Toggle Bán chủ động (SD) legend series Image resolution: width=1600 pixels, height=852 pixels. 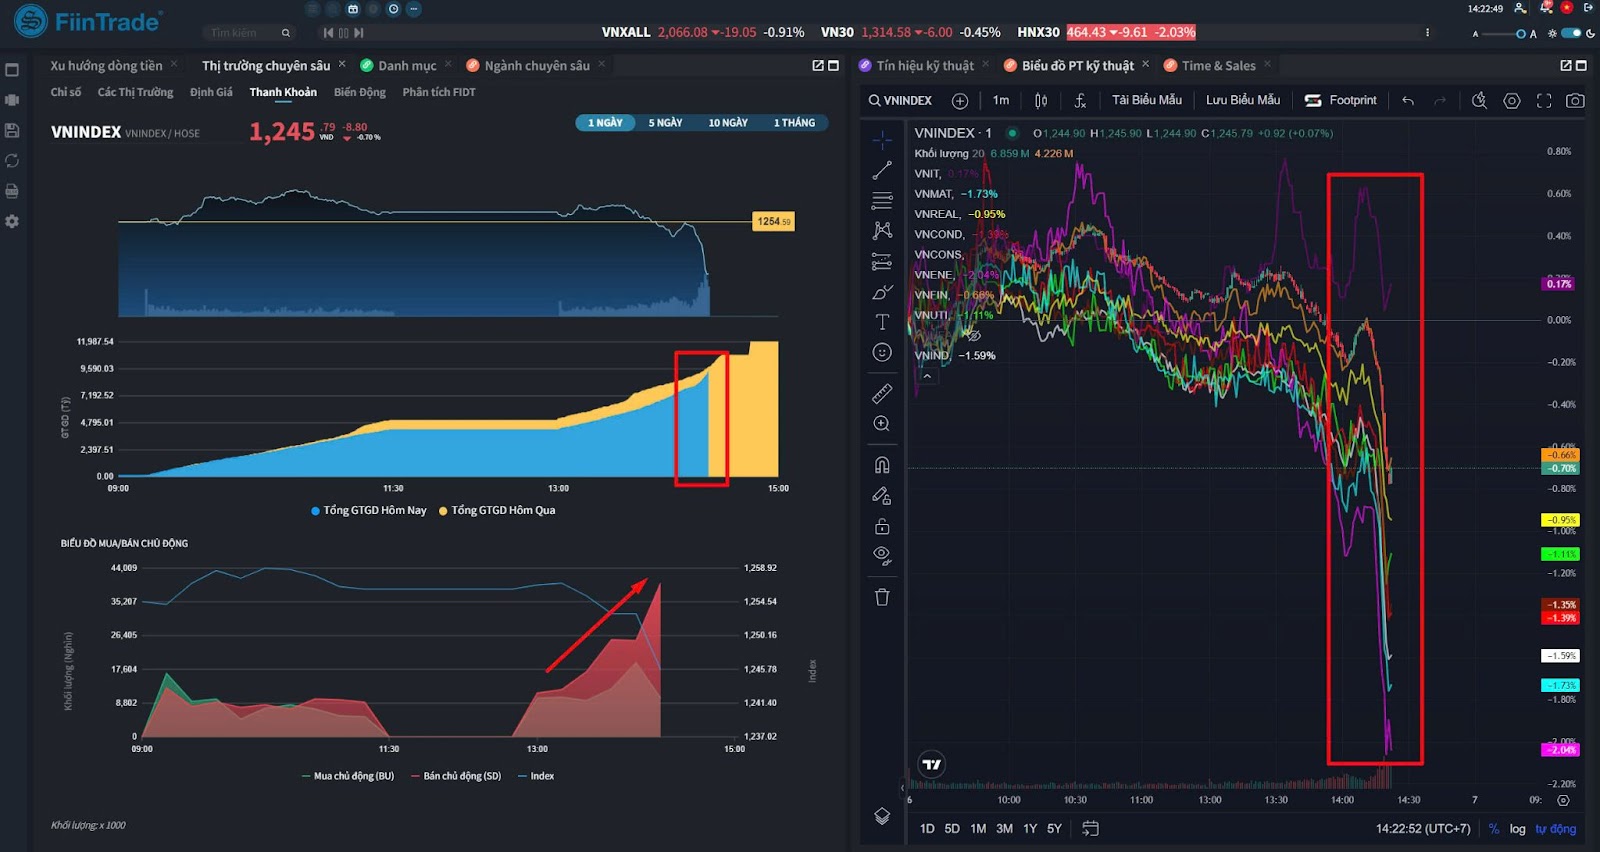[455, 776]
